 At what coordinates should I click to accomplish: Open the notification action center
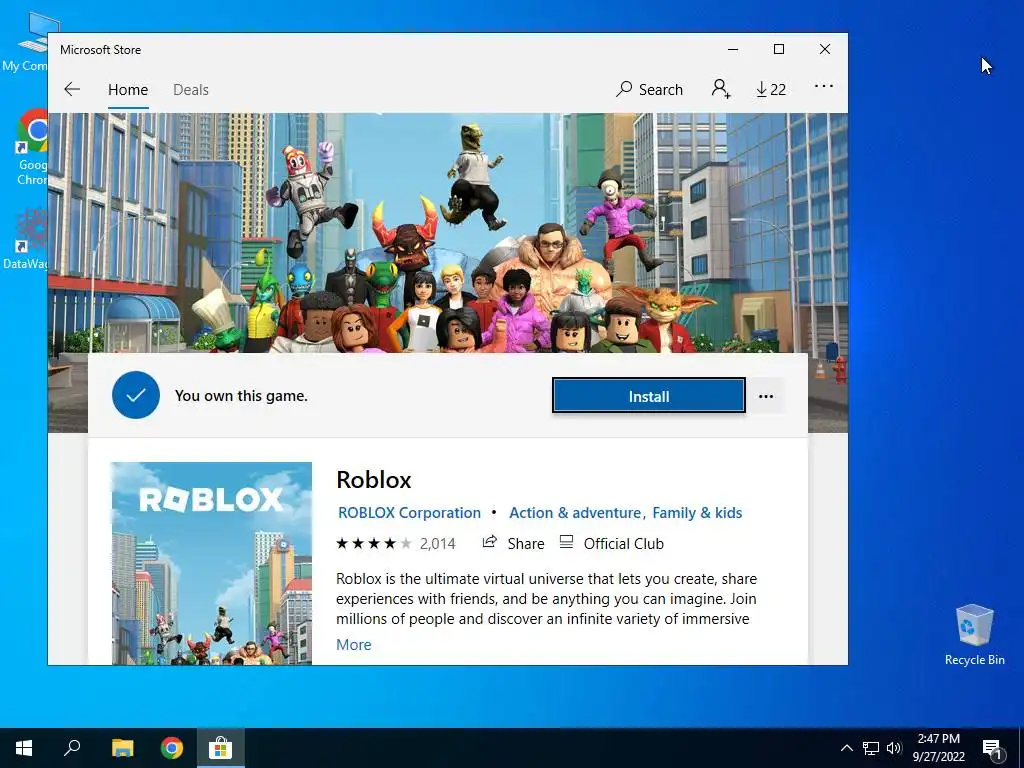(x=991, y=748)
